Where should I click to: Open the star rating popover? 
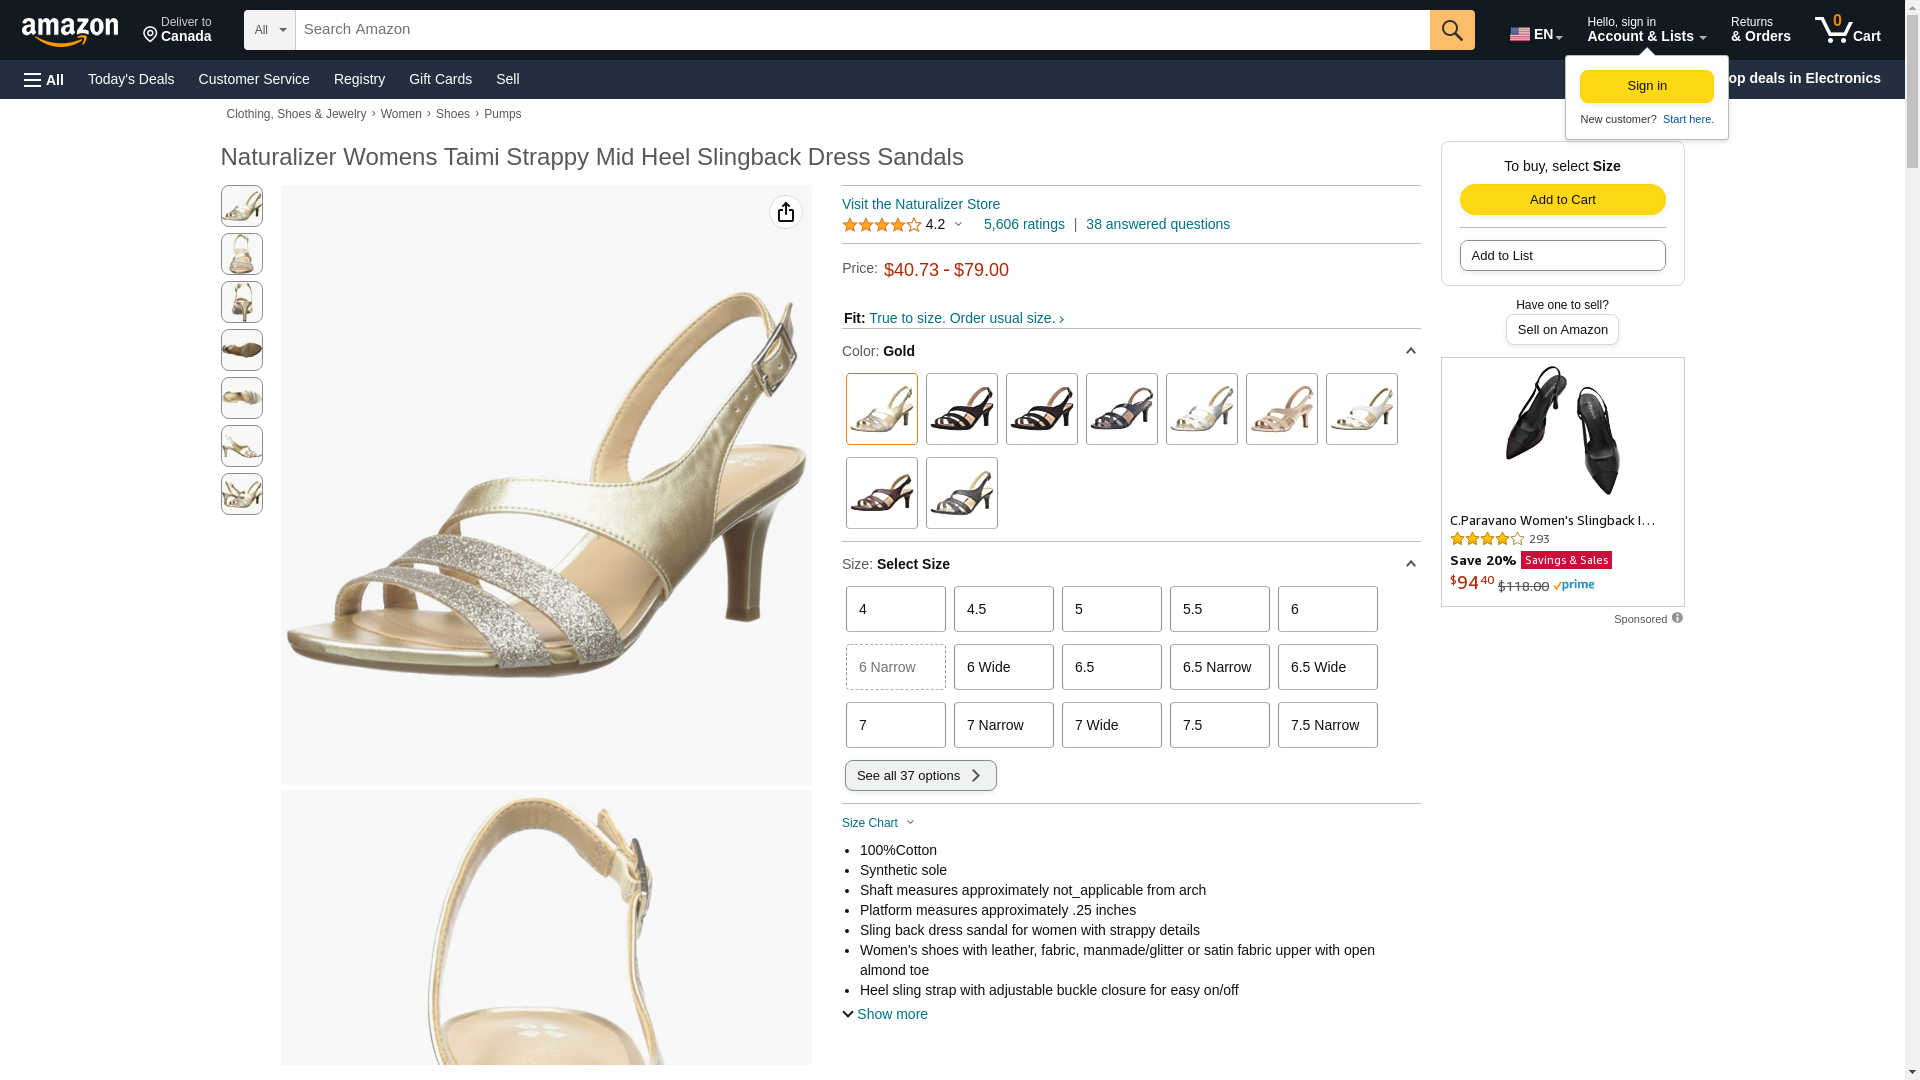click(x=903, y=225)
